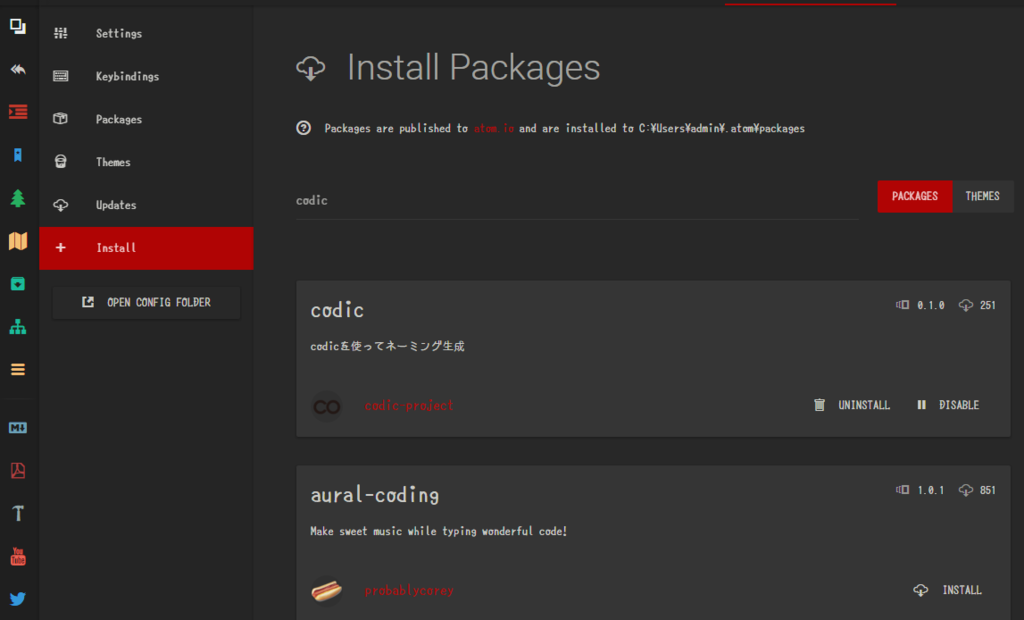The image size is (1024, 620).
Task: Click the red indent list icon
Action: click(18, 112)
